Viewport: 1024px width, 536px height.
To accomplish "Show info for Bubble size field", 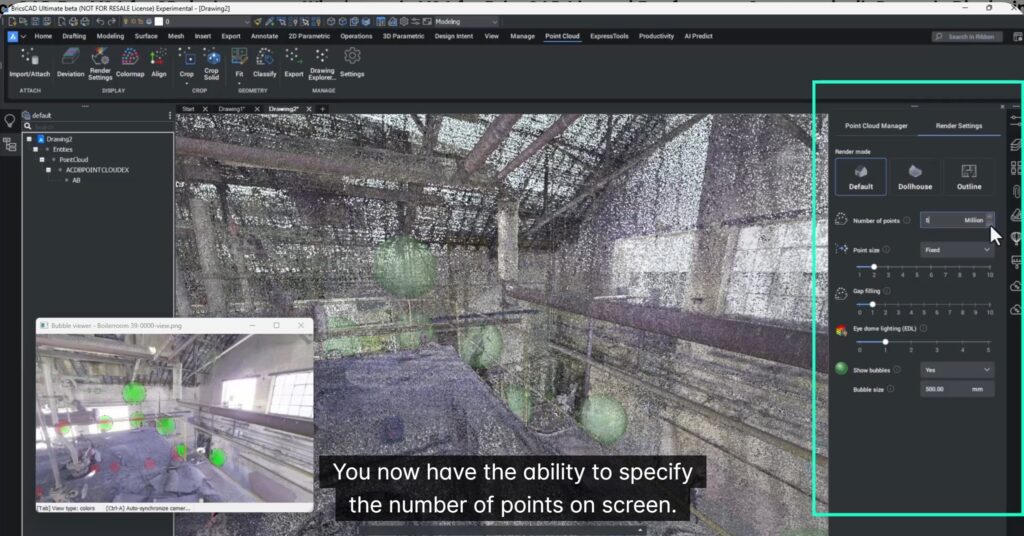I will pyautogui.click(x=890, y=389).
